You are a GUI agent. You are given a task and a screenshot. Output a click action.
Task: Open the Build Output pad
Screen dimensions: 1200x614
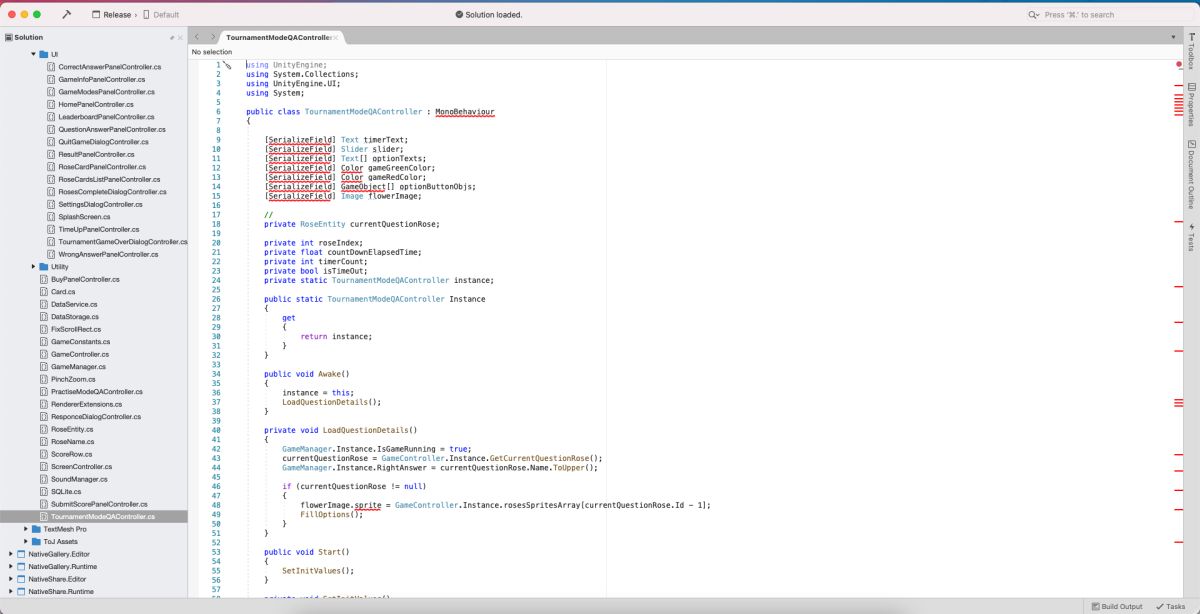(1116, 606)
